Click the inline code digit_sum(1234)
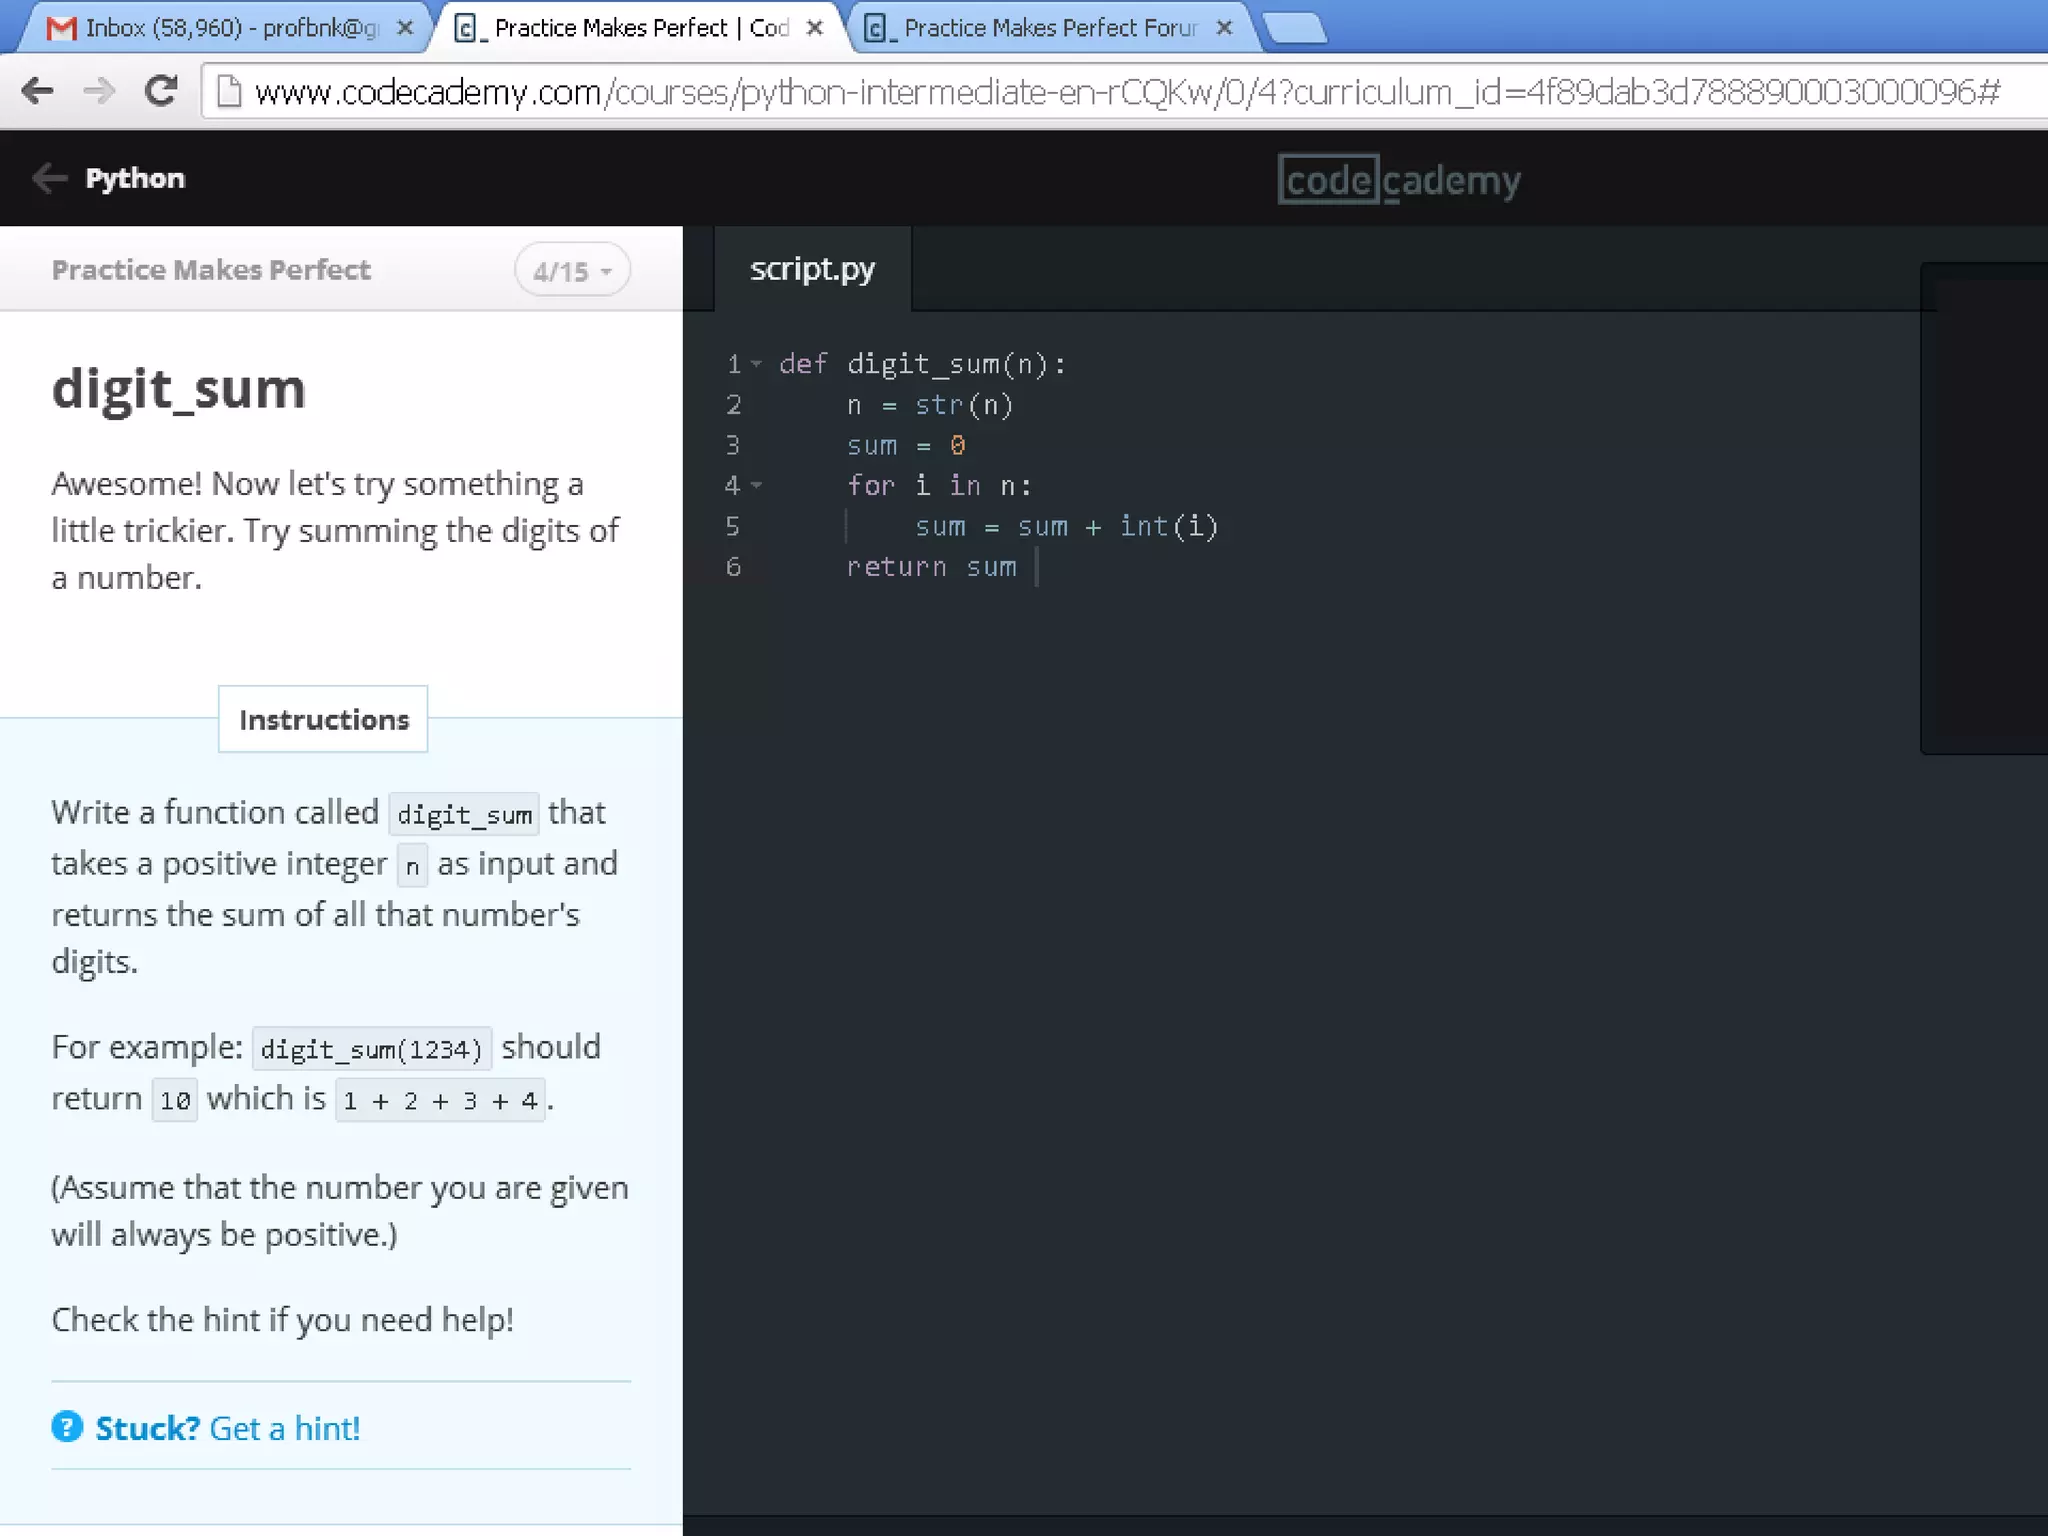The height and width of the screenshot is (1536, 2048). (x=372, y=1049)
